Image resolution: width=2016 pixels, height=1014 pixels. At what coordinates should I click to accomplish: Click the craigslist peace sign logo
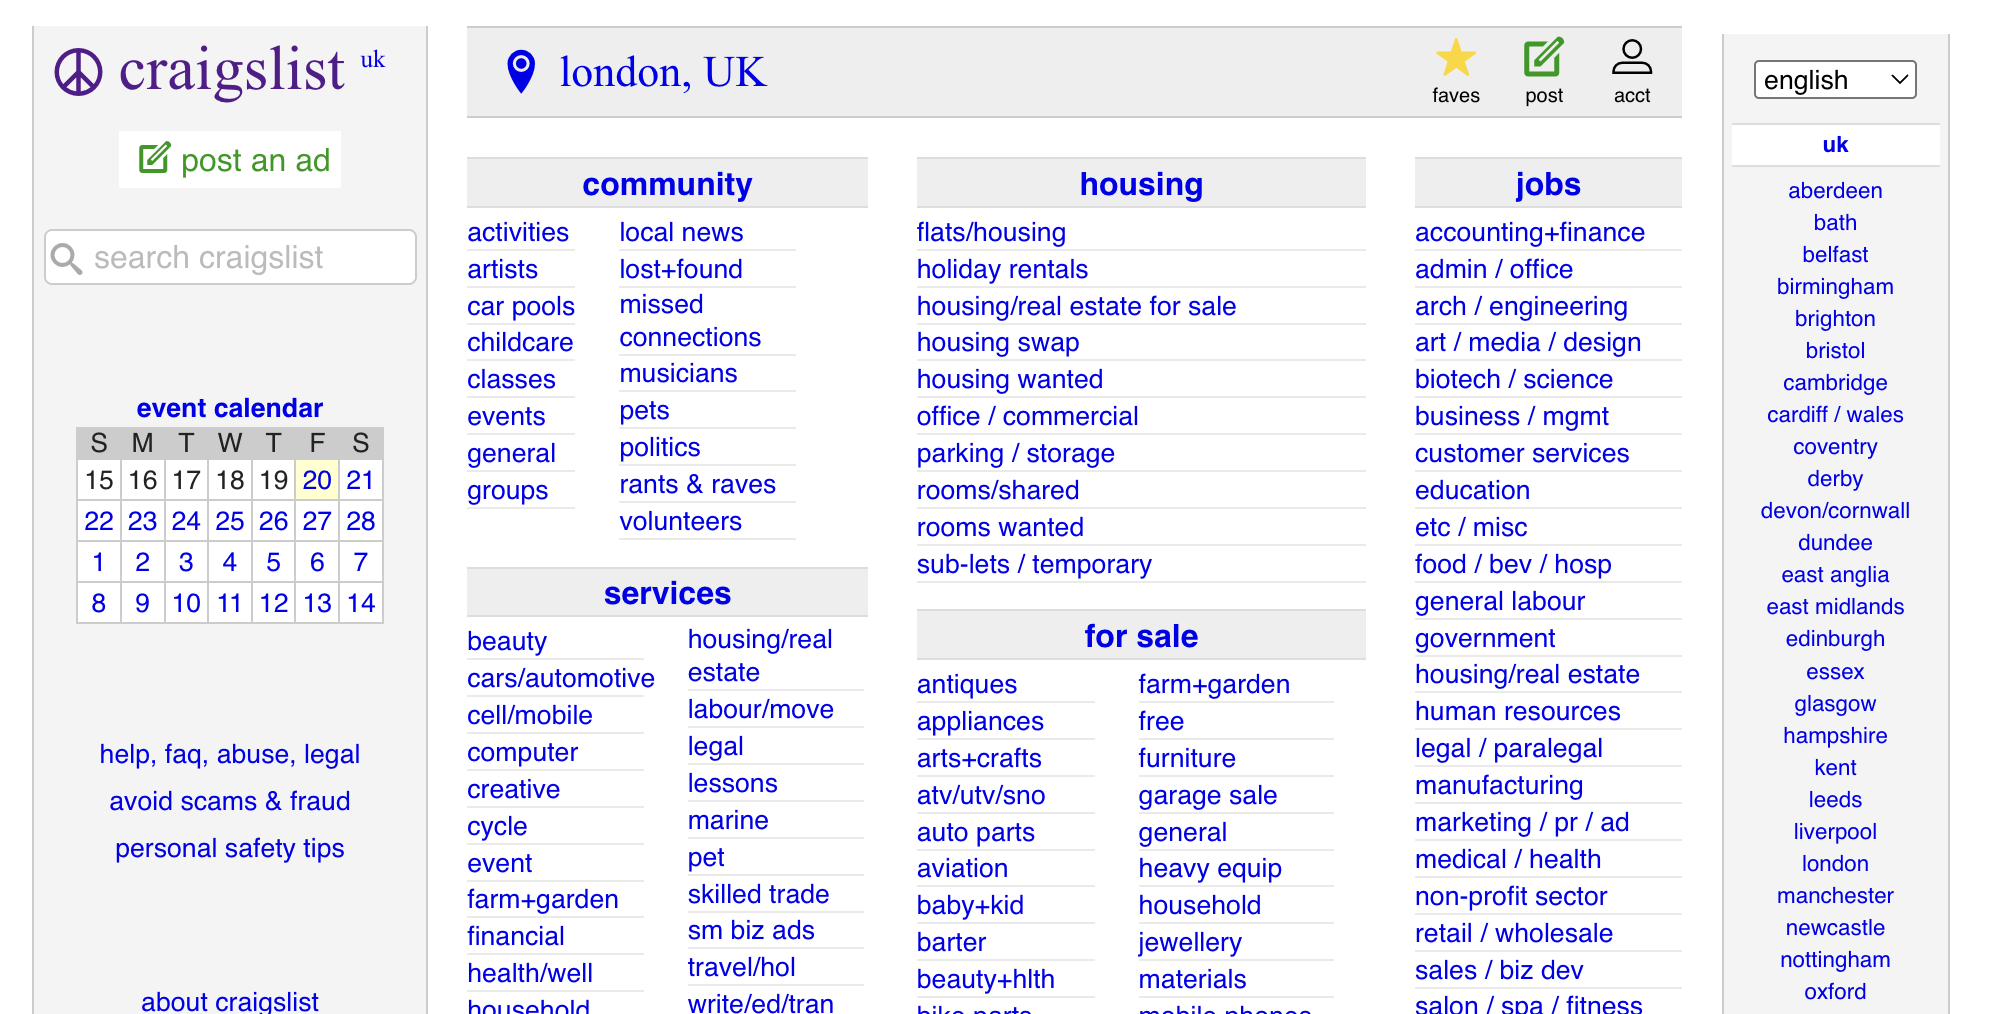[x=78, y=72]
